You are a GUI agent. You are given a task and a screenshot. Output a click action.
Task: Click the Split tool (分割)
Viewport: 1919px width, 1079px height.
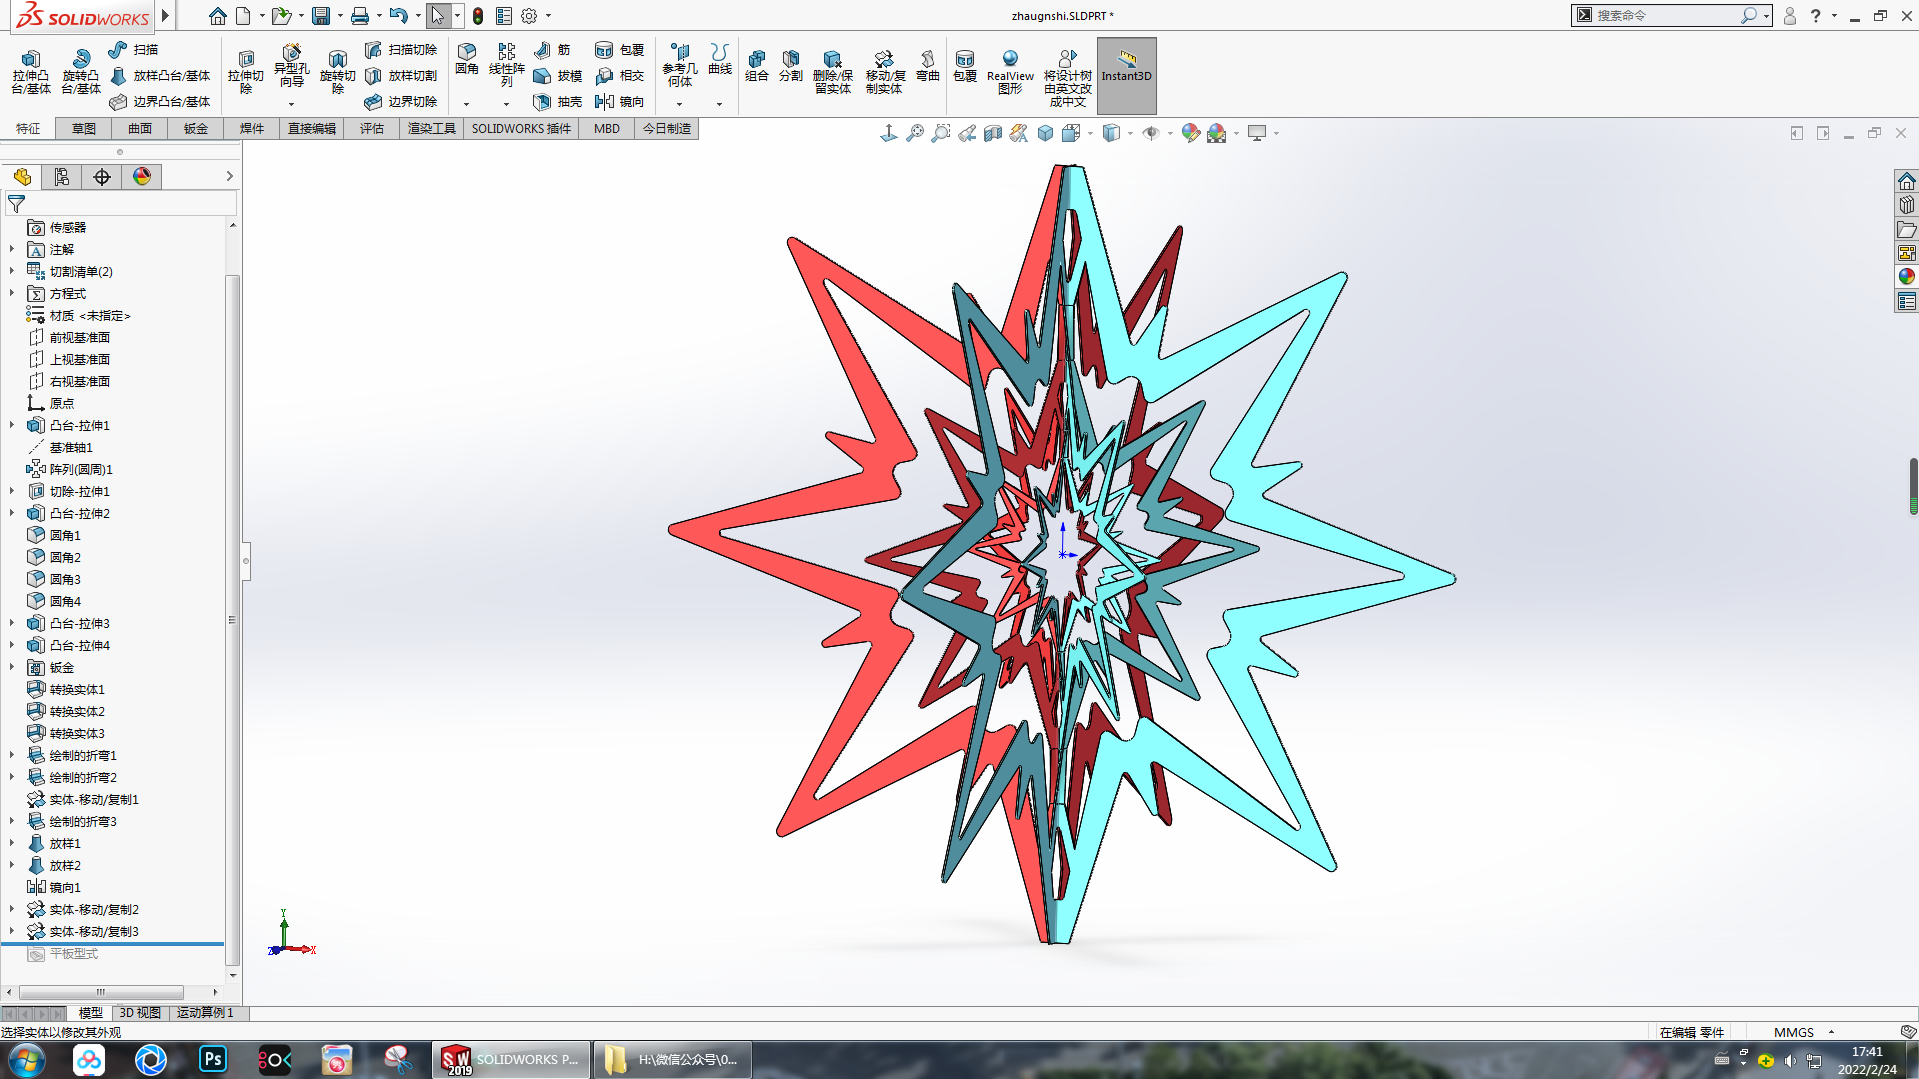(791, 65)
